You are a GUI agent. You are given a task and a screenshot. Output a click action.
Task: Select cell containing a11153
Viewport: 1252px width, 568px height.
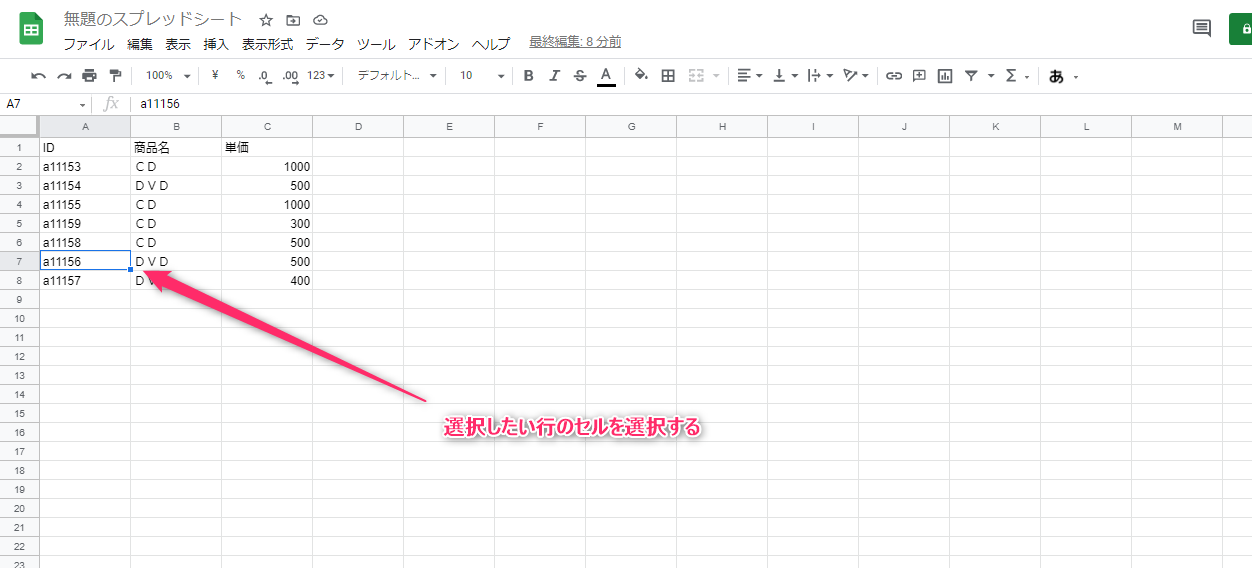point(85,167)
